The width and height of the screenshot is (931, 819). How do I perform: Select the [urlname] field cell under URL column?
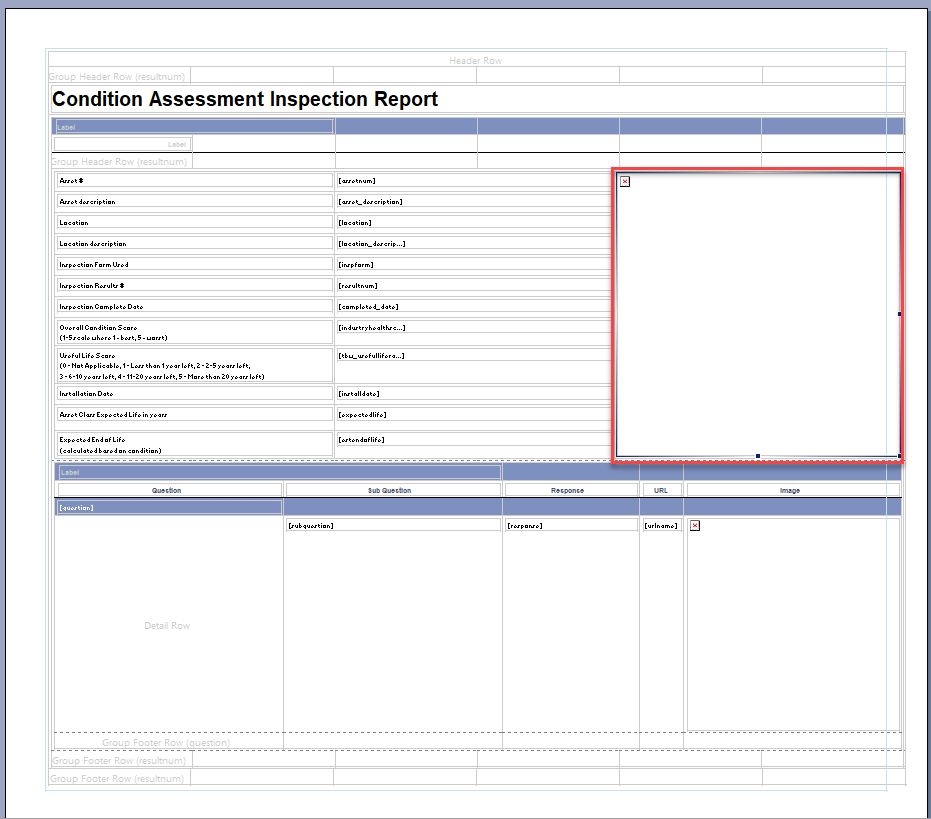coord(661,524)
